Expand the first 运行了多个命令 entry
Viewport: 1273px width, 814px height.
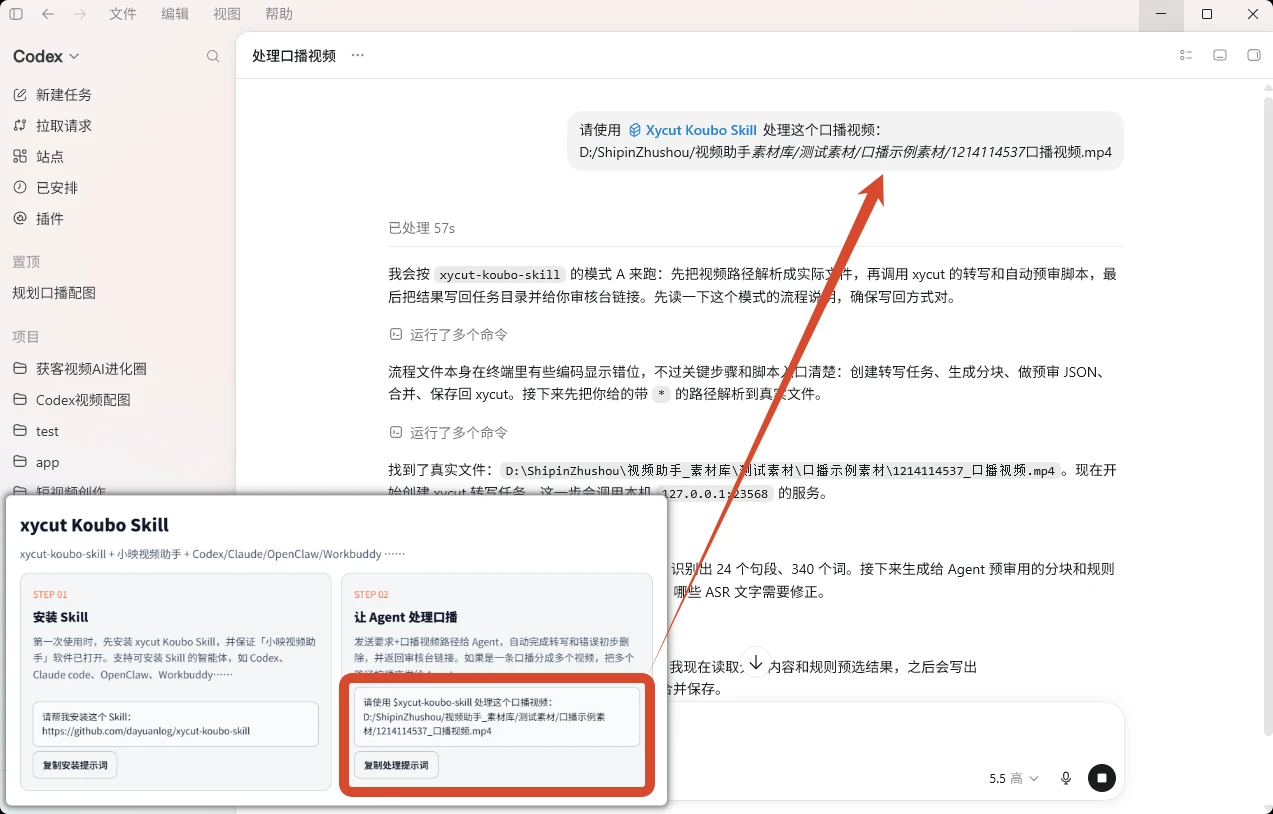pyautogui.click(x=449, y=334)
